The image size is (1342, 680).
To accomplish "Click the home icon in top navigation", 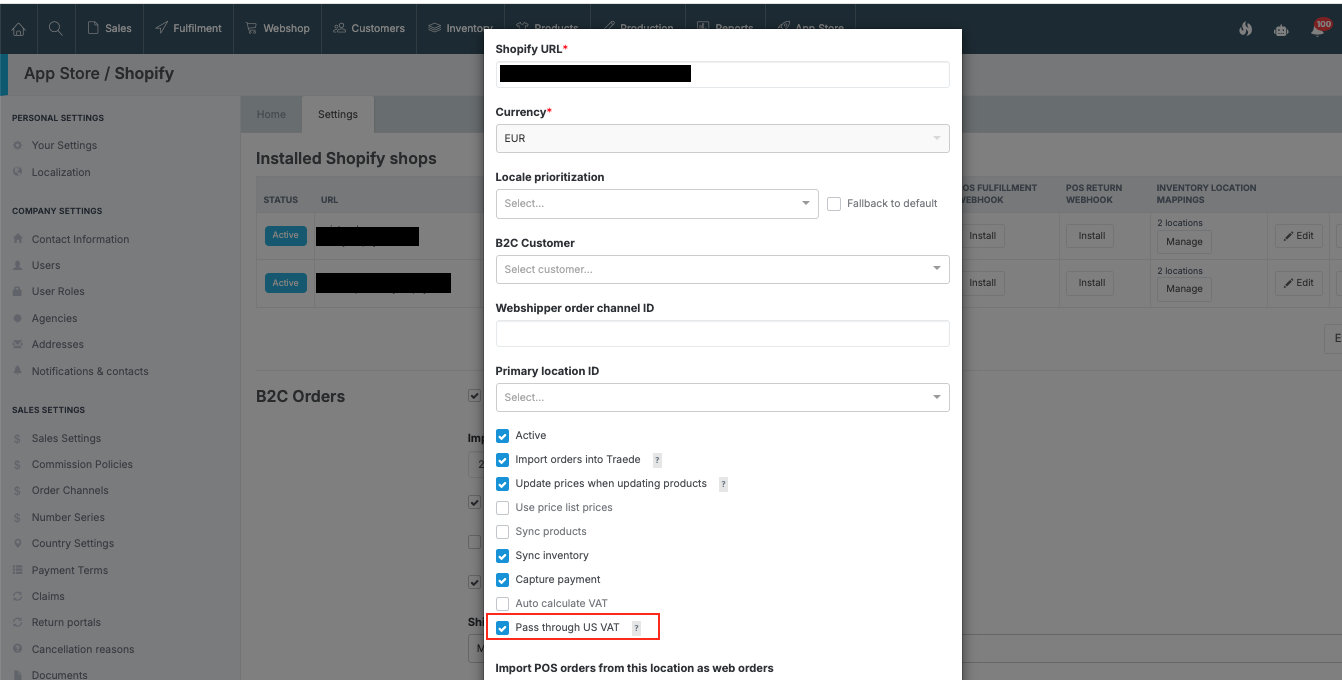I will 18,28.
